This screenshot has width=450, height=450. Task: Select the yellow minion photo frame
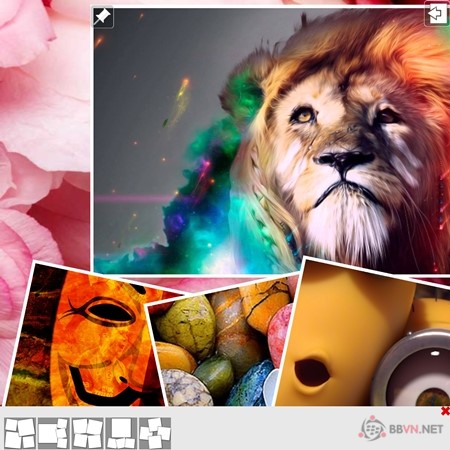click(x=363, y=333)
